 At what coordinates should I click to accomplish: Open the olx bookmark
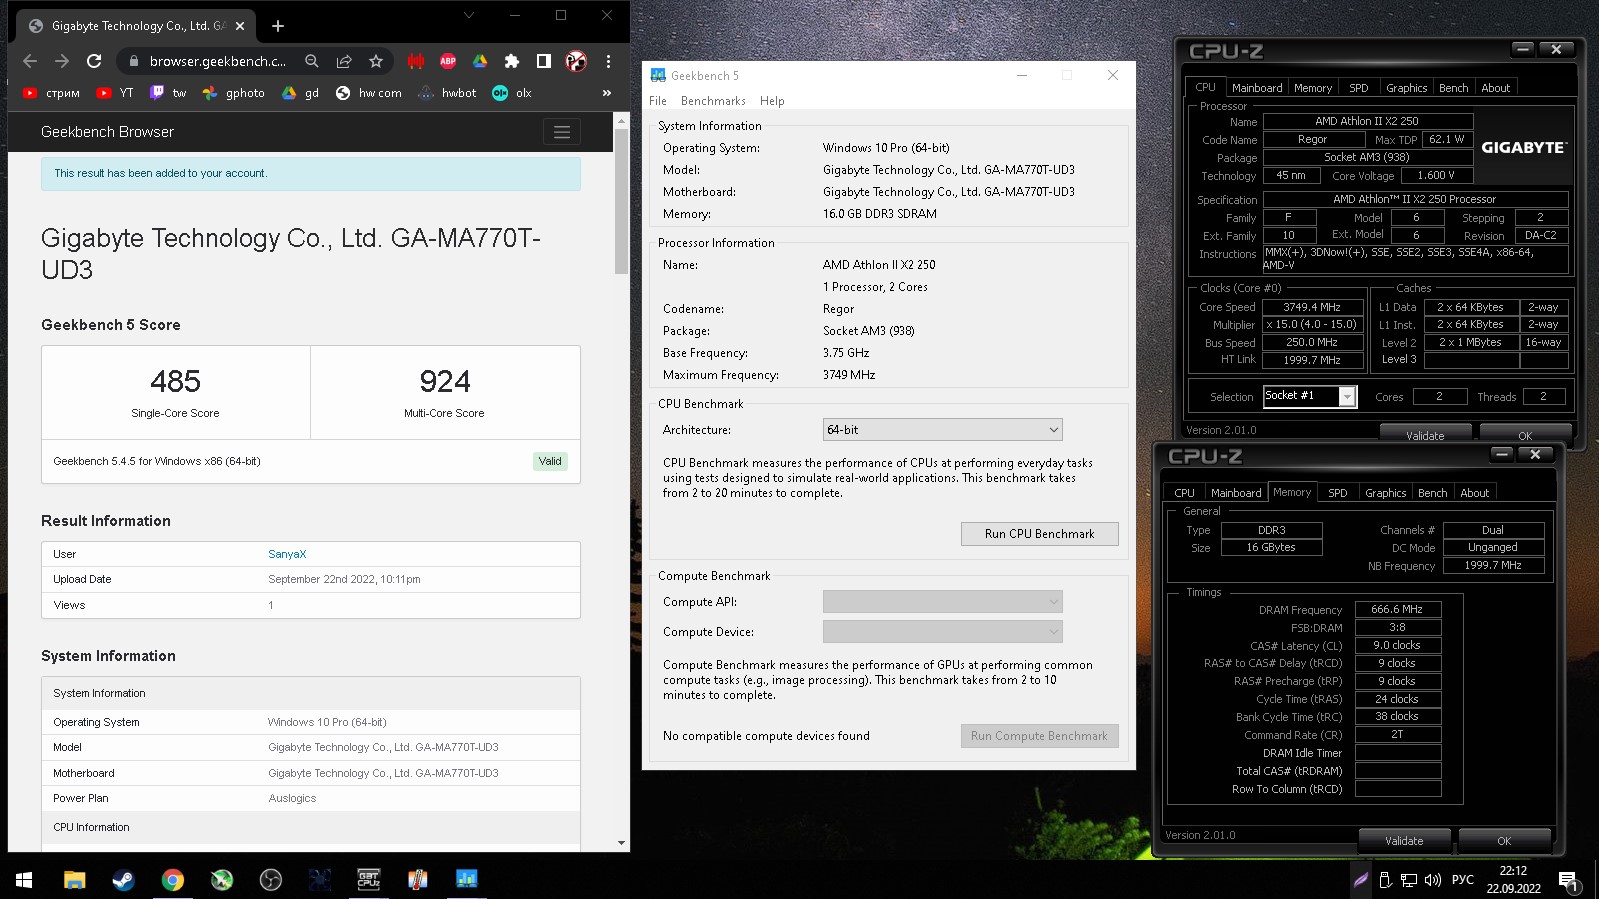tap(512, 93)
